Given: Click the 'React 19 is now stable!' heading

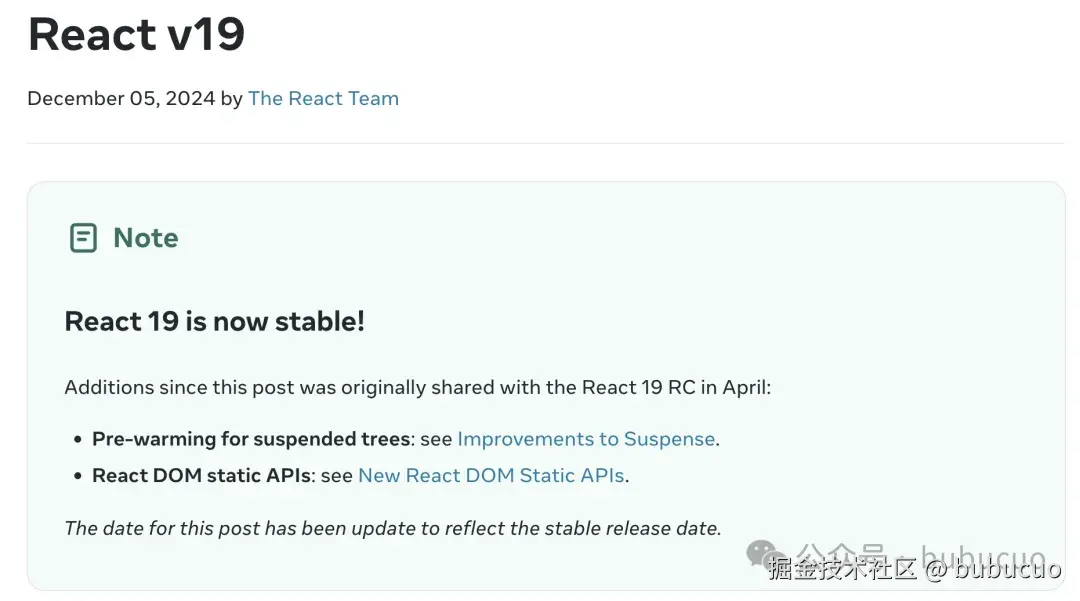Looking at the screenshot, I should pos(214,321).
